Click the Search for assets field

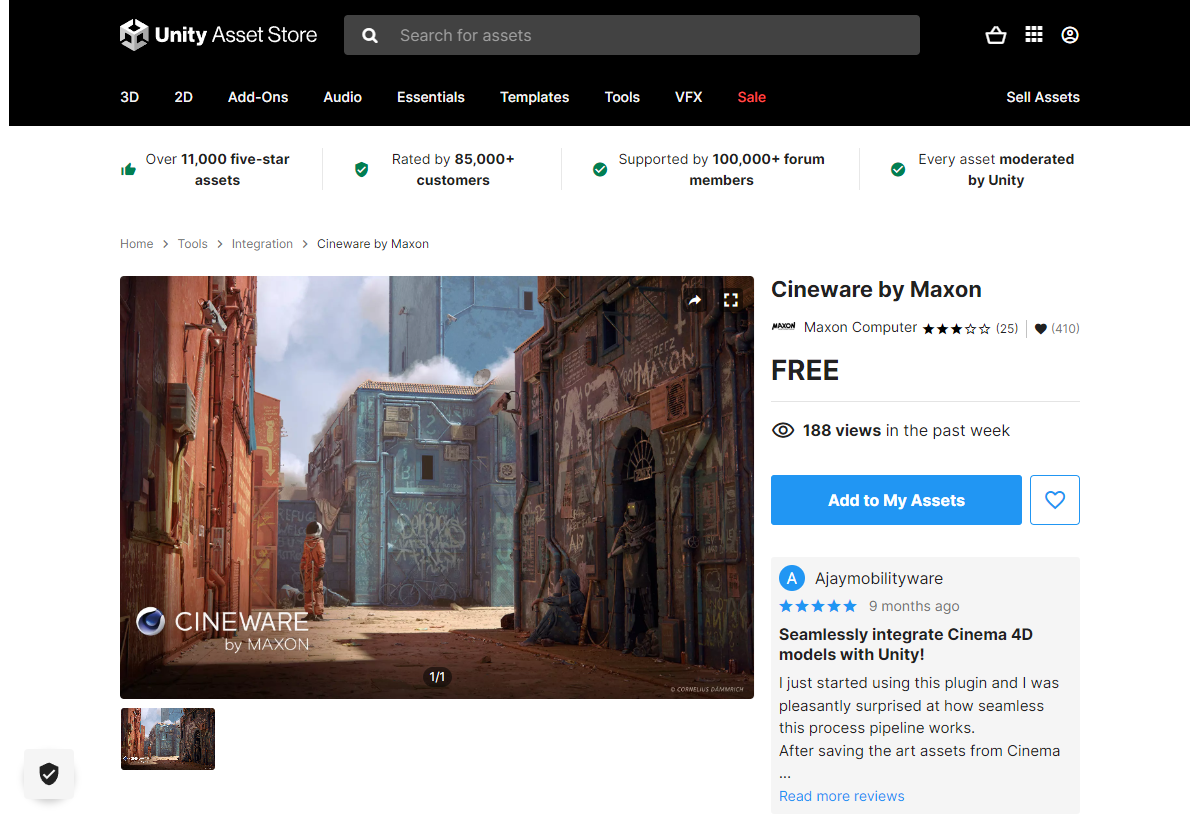click(x=632, y=35)
